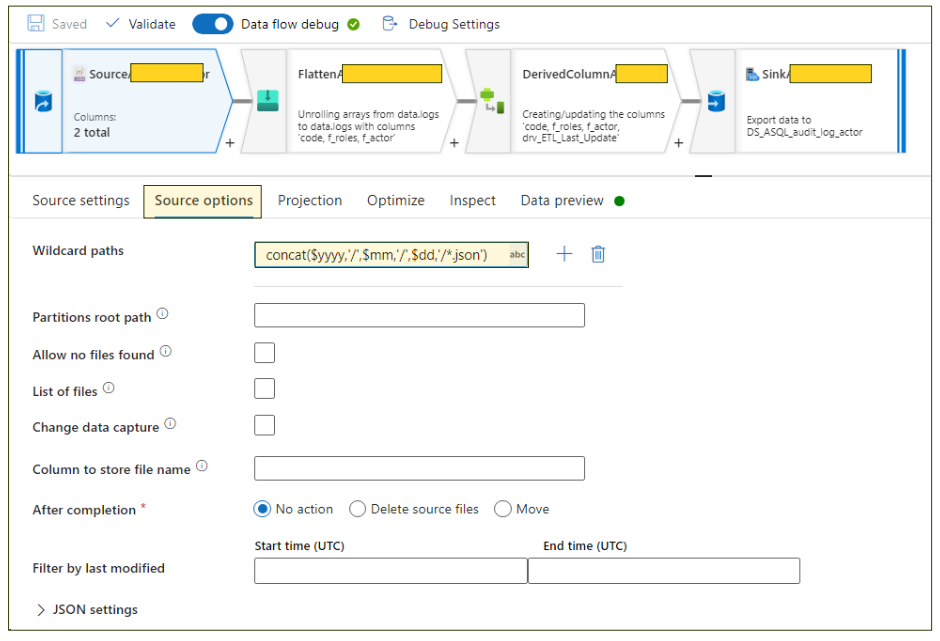Select the DerivedColumn transformation node icon
This screenshot has height=641, width=940.
(x=491, y=100)
